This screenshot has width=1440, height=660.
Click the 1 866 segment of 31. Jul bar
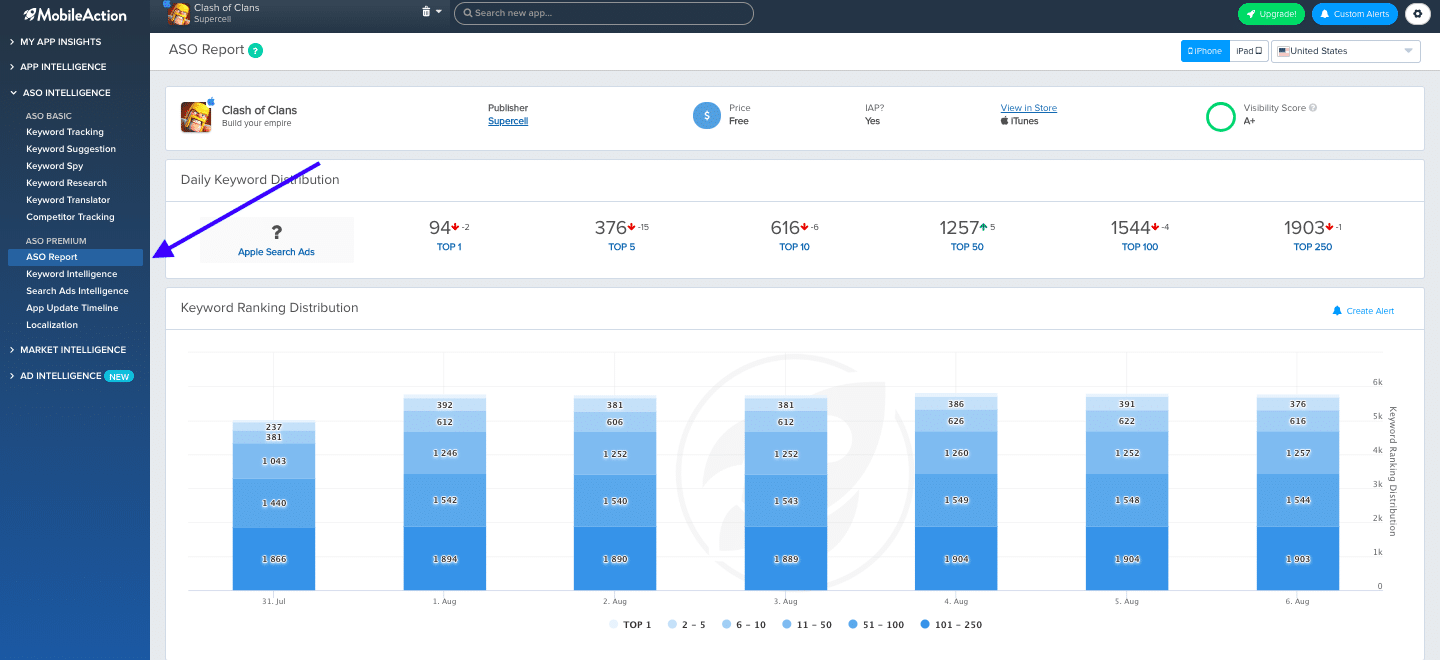[274, 559]
